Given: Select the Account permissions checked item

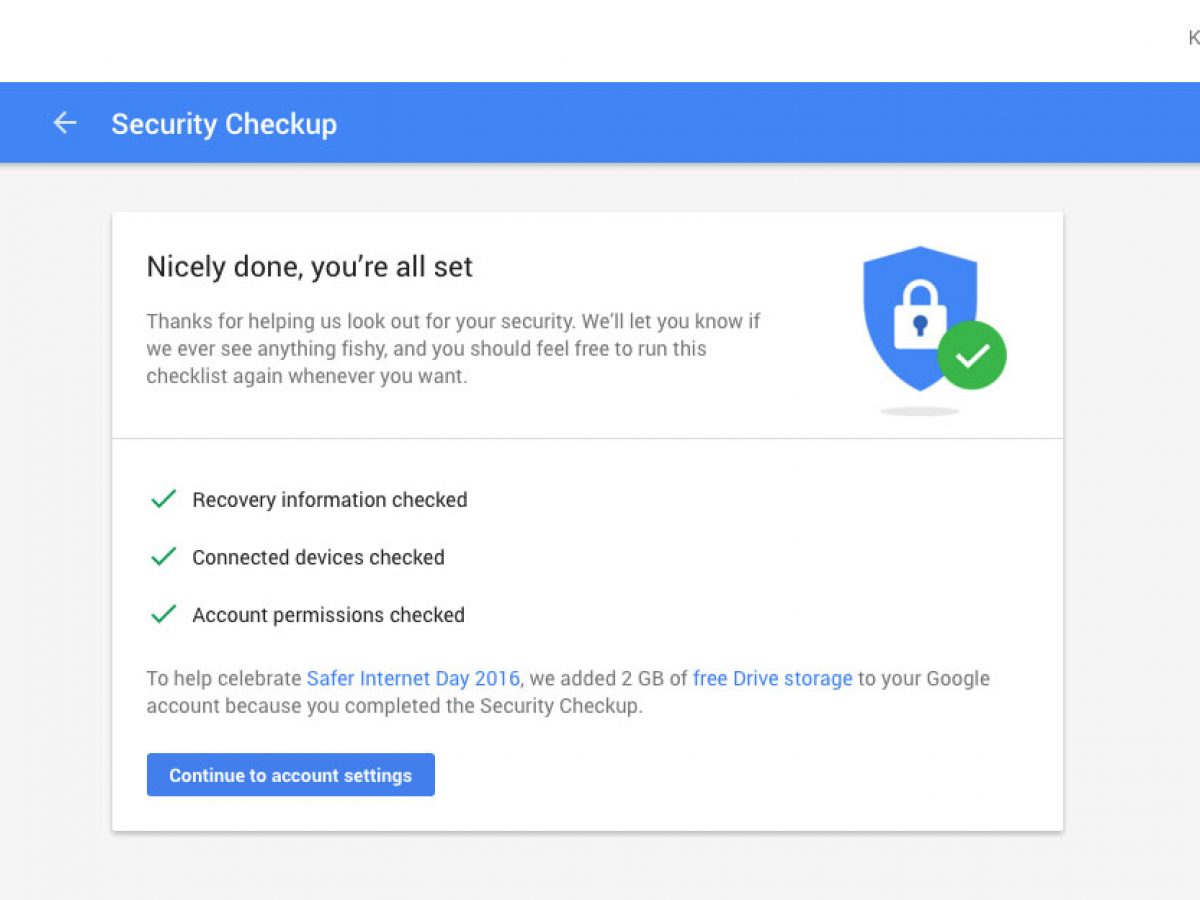Looking at the screenshot, I should point(328,615).
